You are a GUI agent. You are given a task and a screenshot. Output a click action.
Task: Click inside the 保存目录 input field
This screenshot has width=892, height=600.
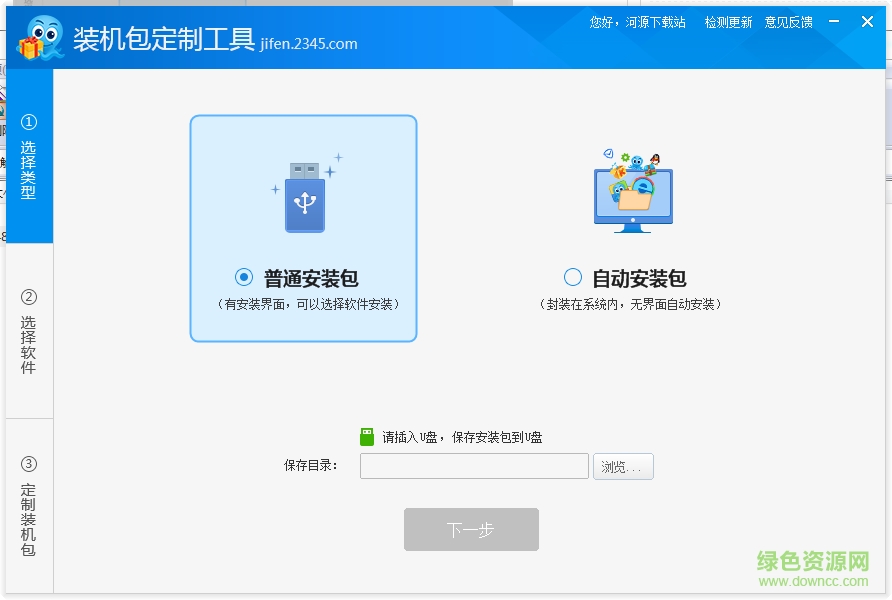tap(474, 466)
